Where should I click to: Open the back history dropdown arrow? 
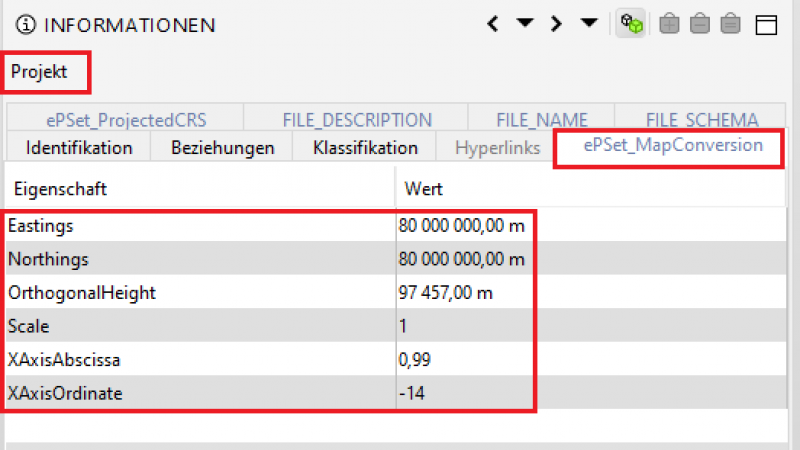pyautogui.click(x=524, y=24)
